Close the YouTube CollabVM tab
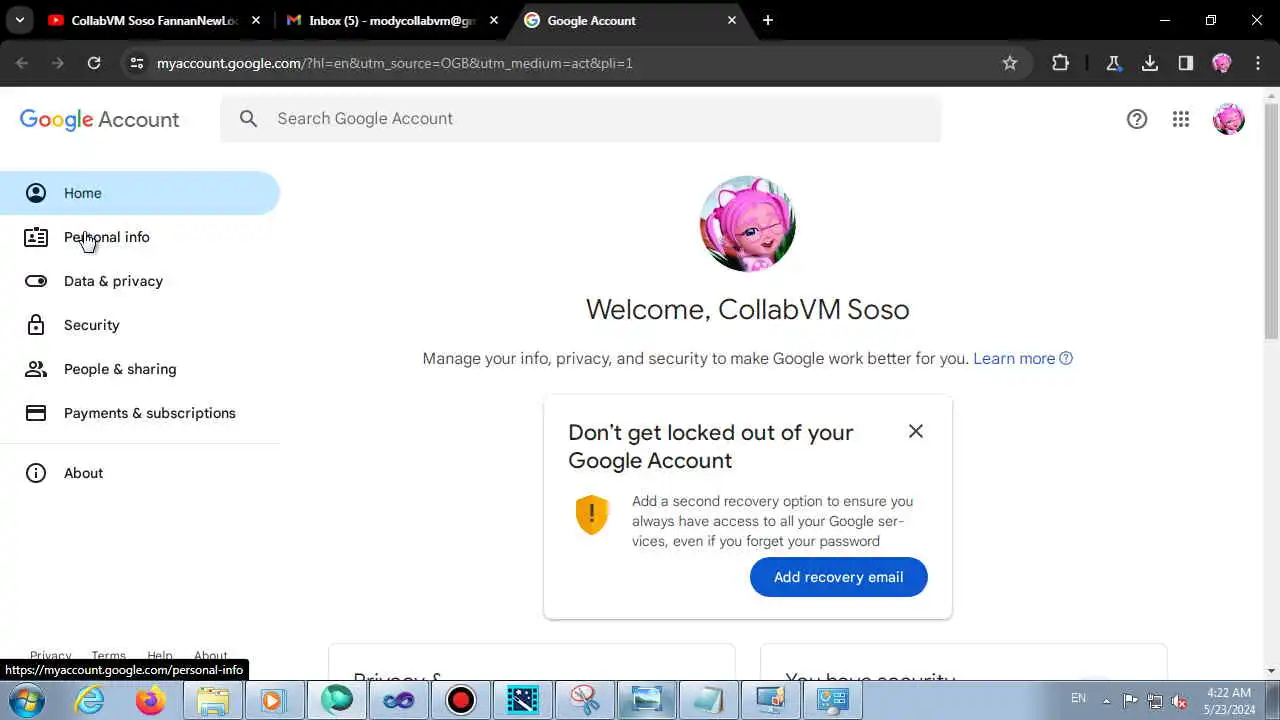Viewport: 1280px width, 720px height. (256, 20)
